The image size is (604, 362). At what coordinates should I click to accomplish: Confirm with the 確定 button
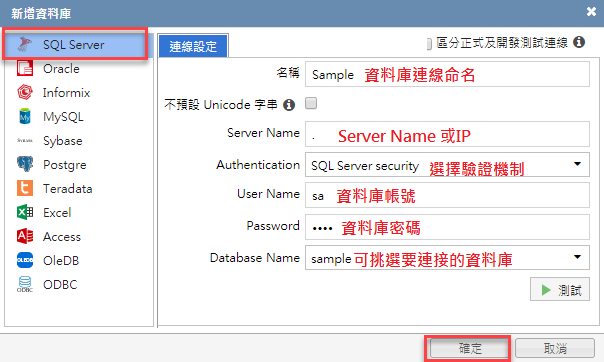click(470, 349)
